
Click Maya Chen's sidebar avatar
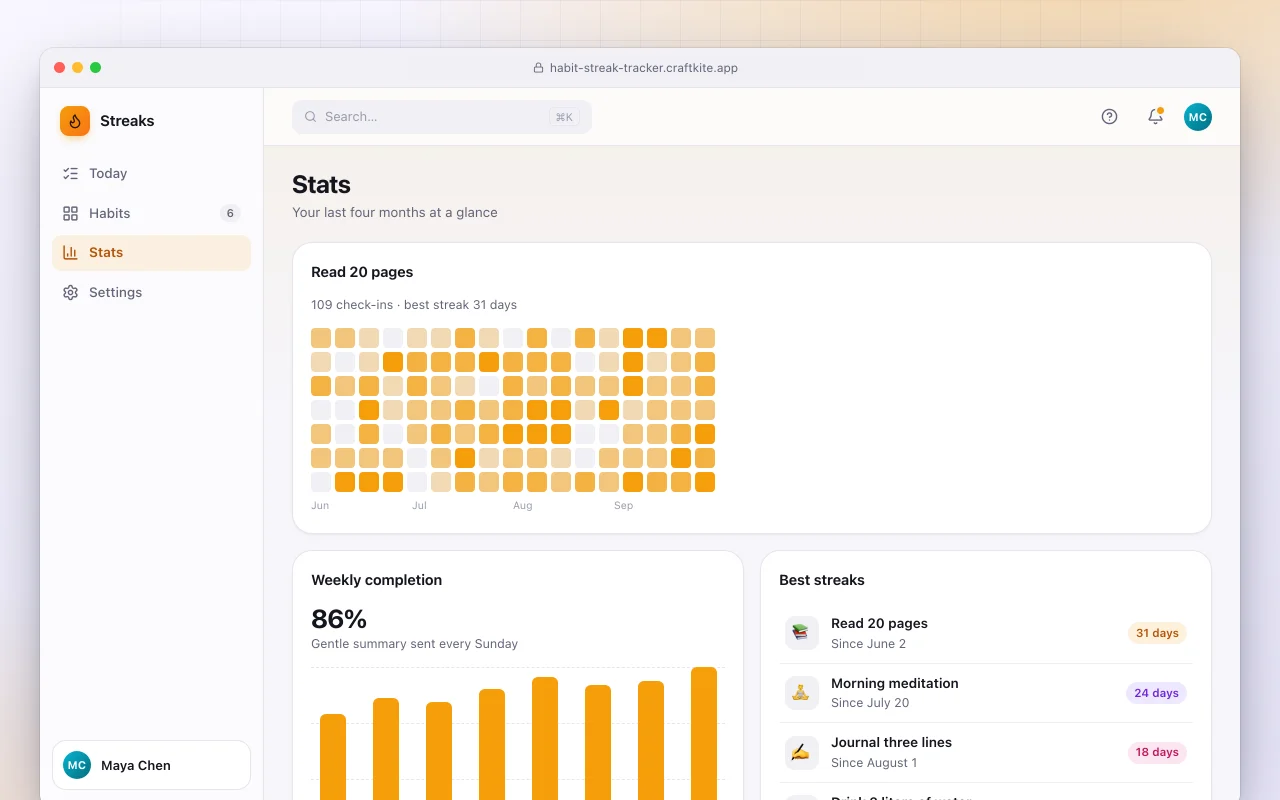point(77,765)
